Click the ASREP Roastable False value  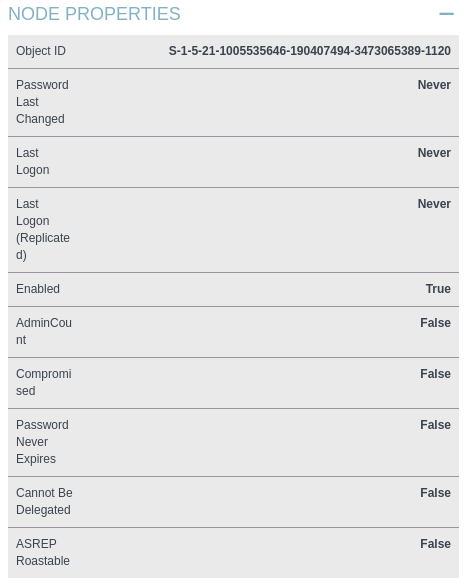[x=435, y=544]
